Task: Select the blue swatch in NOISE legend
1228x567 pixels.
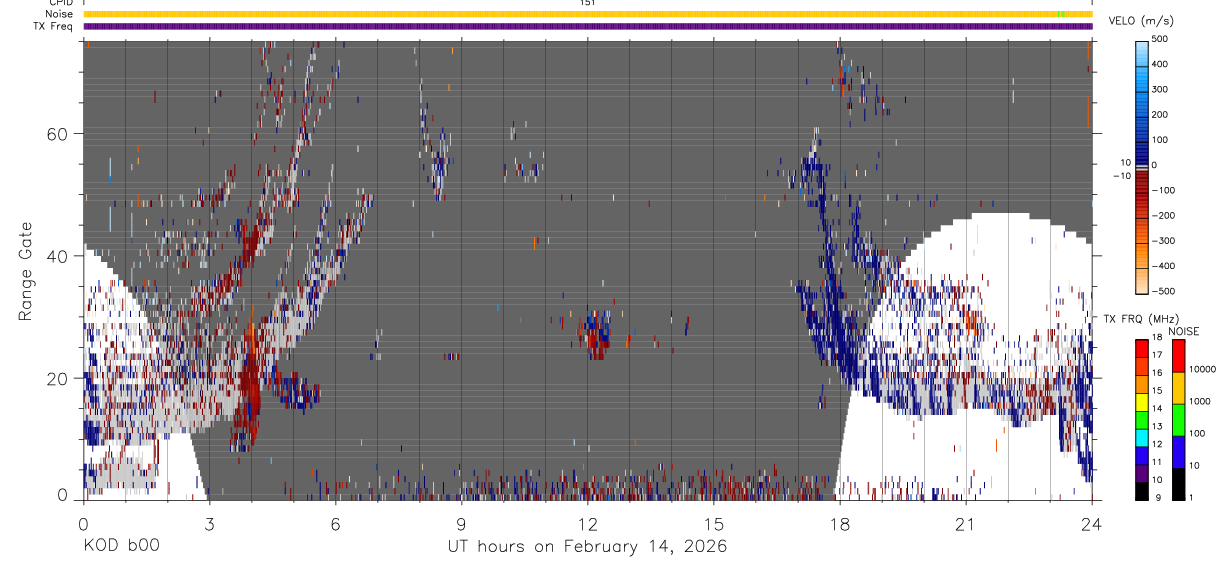Action: pos(1178,452)
